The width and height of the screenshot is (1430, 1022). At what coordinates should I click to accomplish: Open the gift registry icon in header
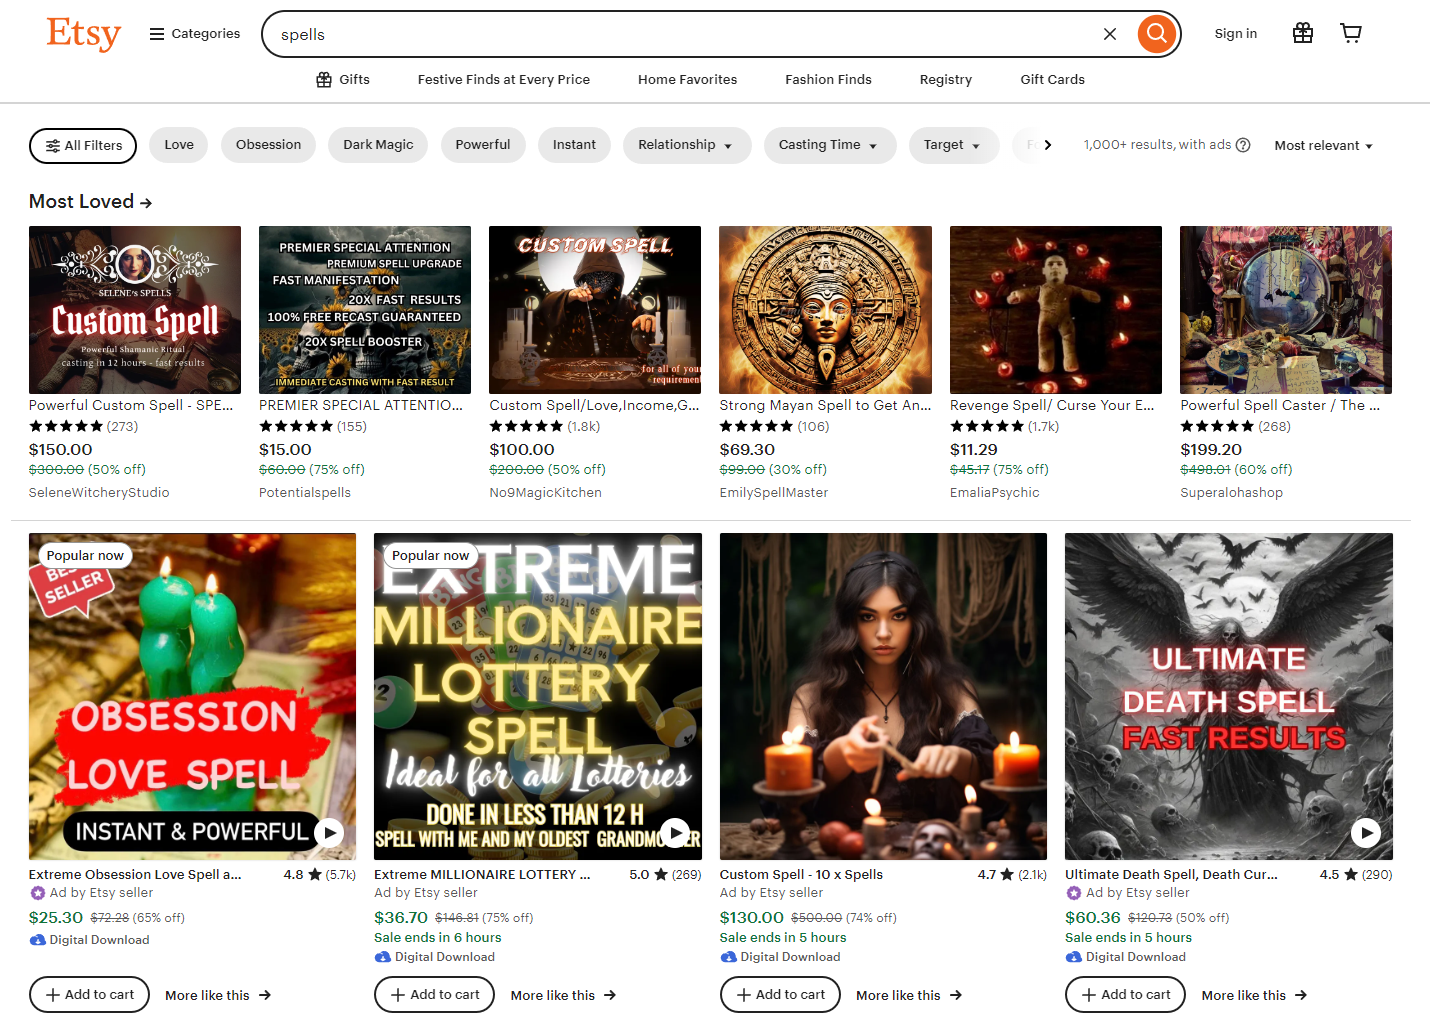click(1303, 33)
